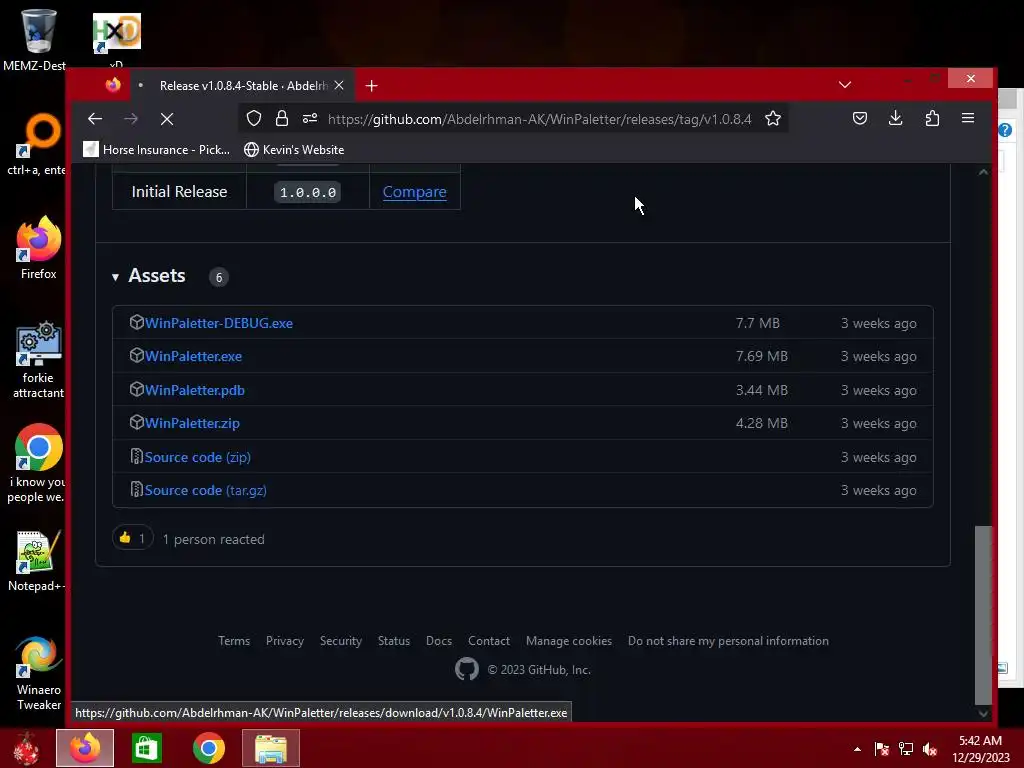Click scrollbar up arrow

pyautogui.click(x=984, y=172)
